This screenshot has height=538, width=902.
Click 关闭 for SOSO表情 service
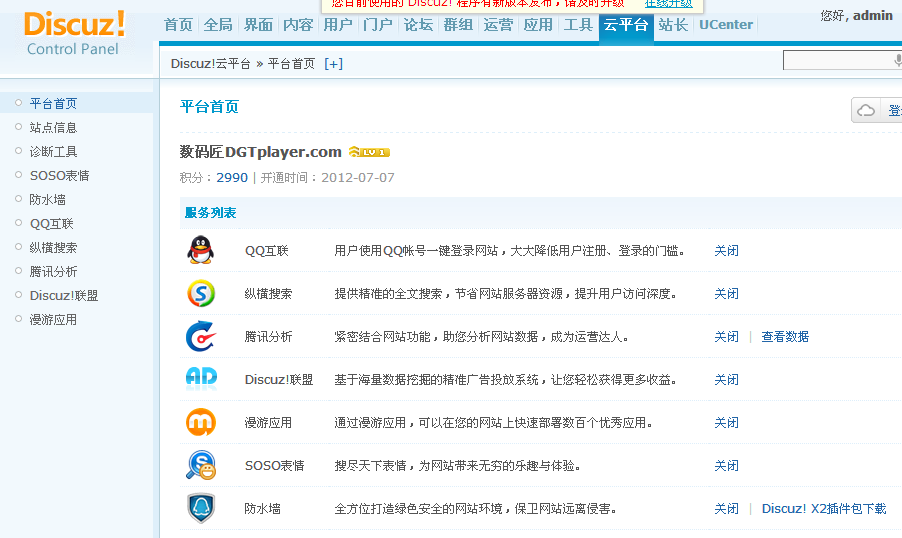(x=726, y=465)
